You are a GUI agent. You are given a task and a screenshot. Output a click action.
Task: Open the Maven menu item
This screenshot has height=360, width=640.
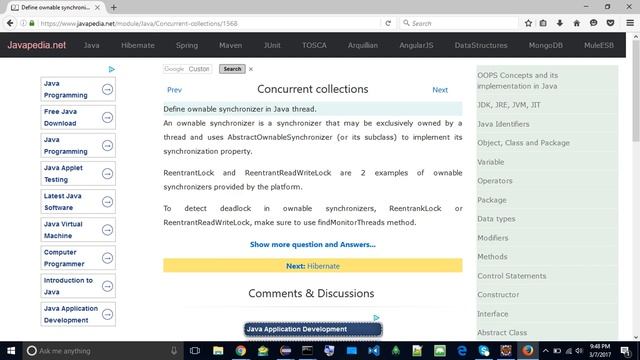coord(231,45)
